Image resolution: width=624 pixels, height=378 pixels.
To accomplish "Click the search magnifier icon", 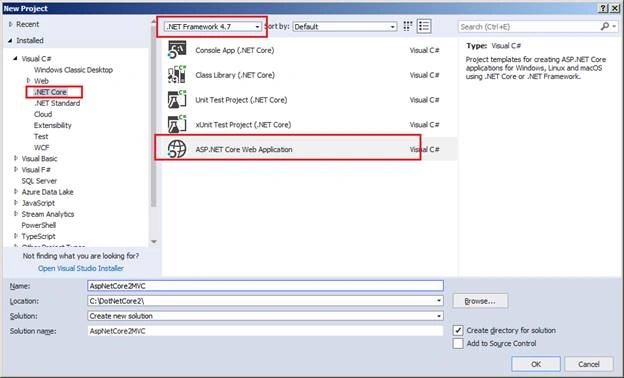I will (x=604, y=26).
